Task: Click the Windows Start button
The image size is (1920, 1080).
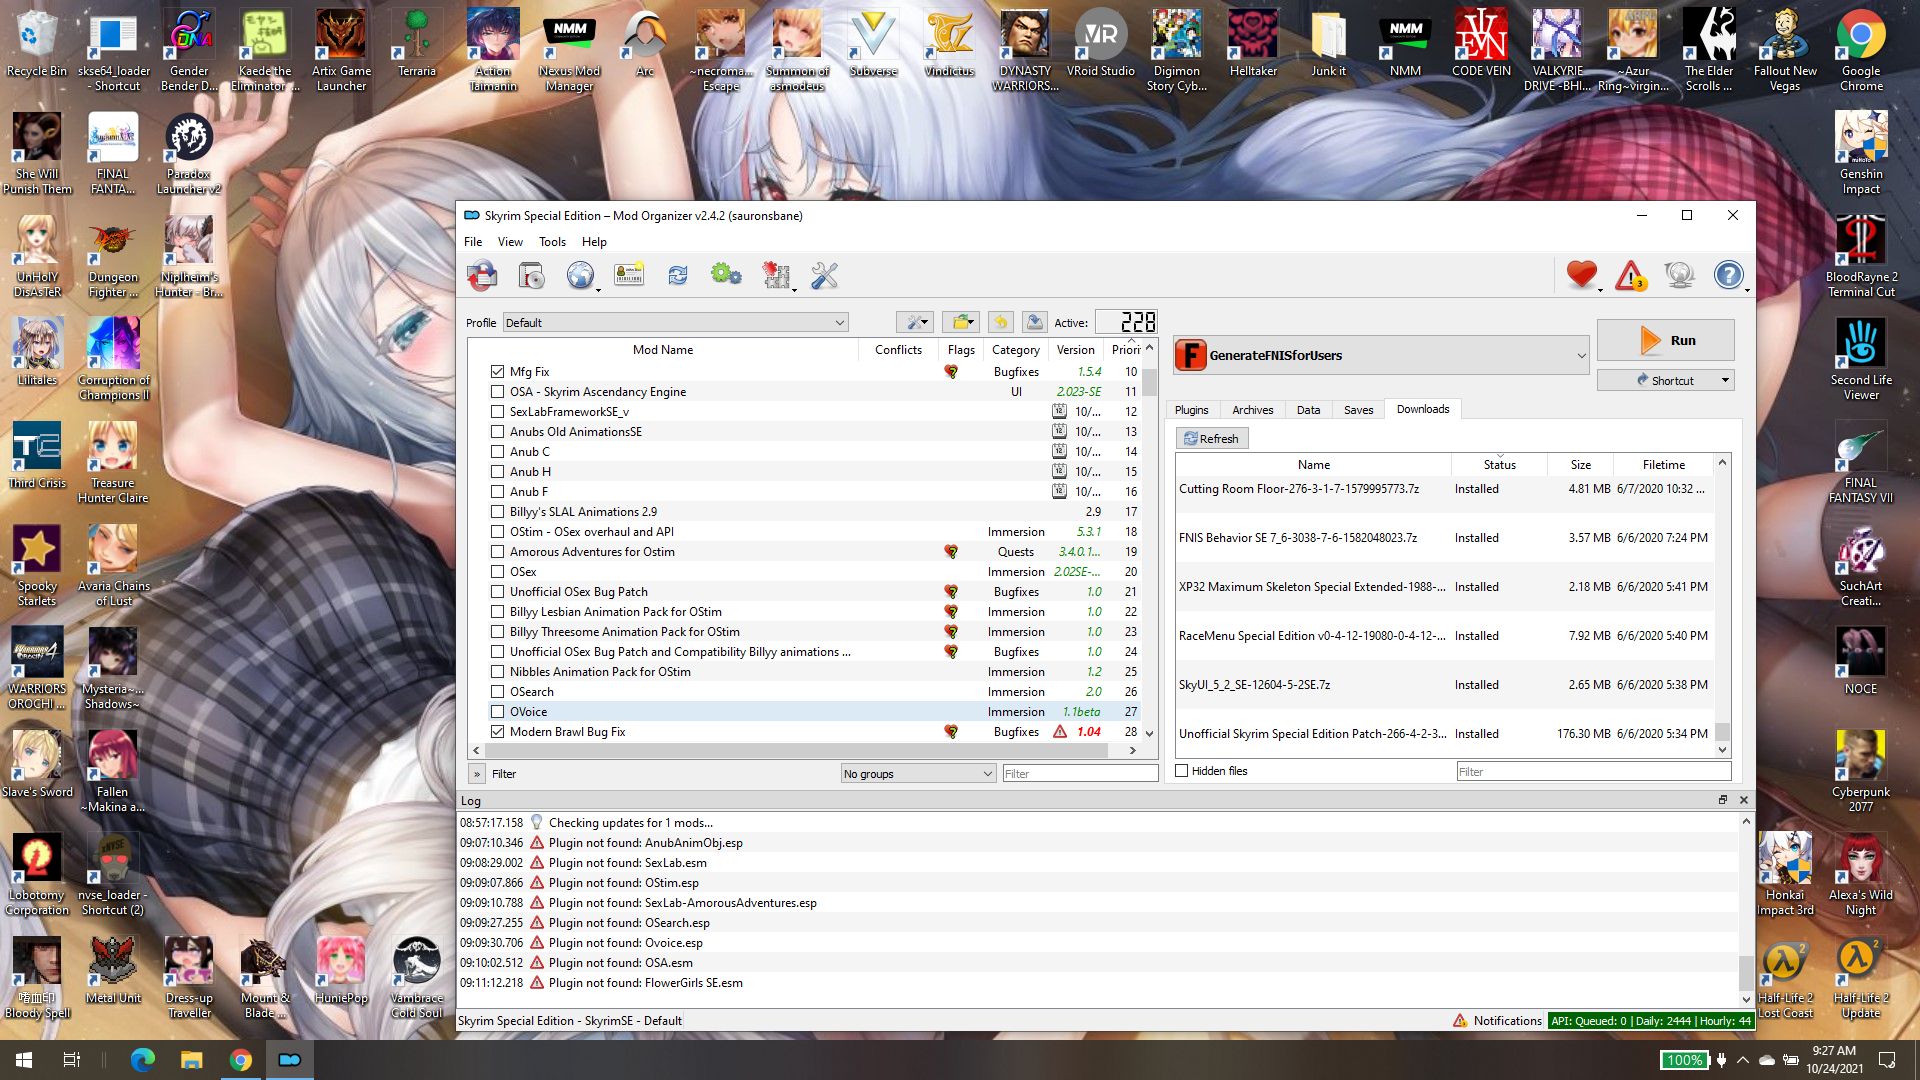Action: (x=24, y=1060)
